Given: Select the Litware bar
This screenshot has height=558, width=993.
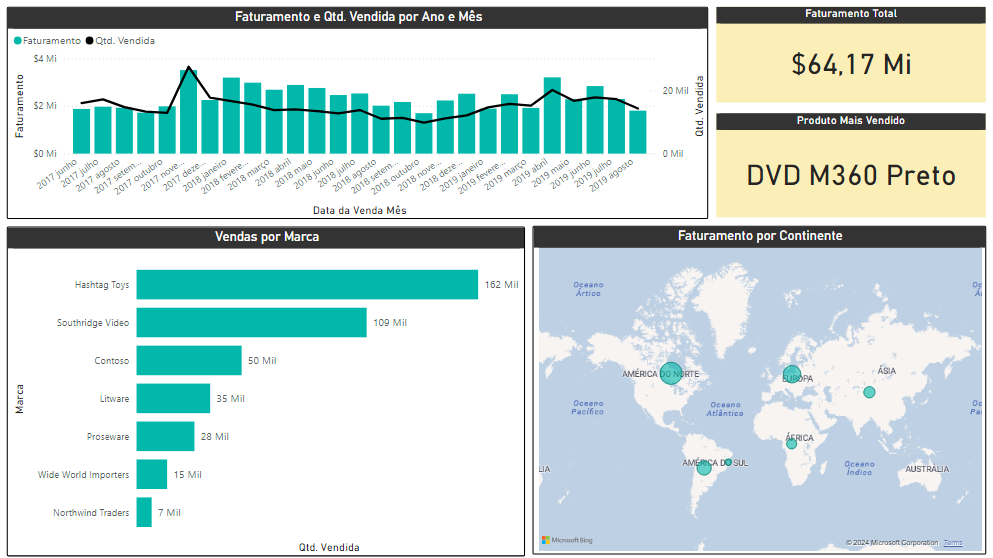Looking at the screenshot, I should tap(173, 398).
